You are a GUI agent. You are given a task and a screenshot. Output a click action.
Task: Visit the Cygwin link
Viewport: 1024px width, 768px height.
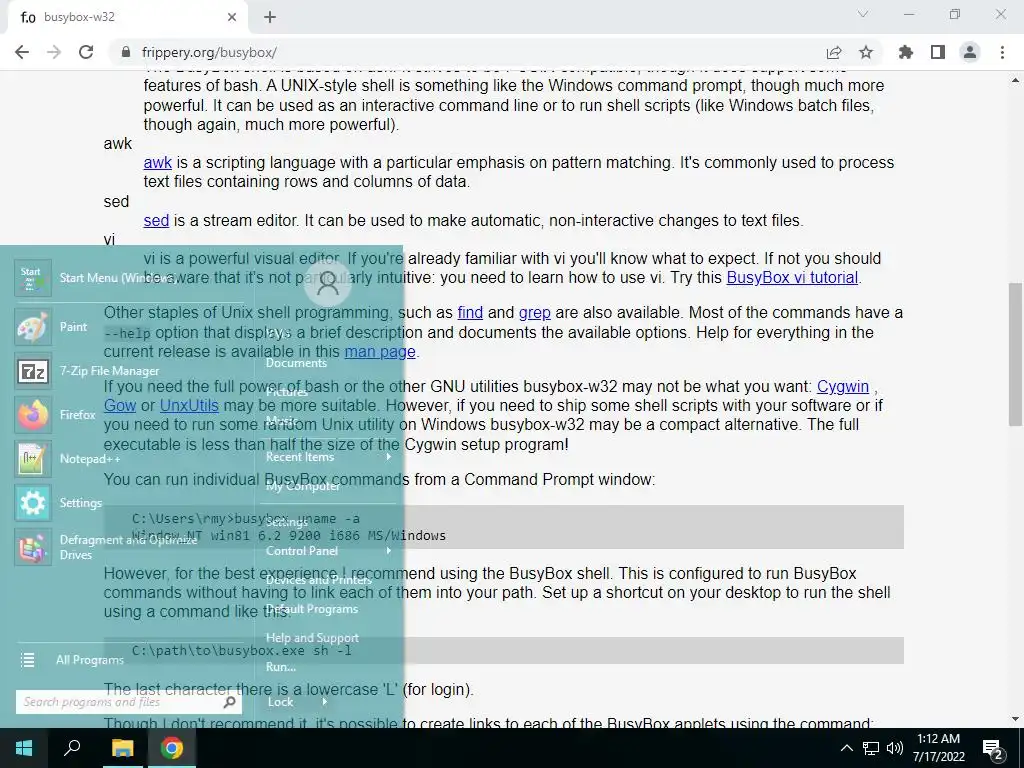point(843,387)
